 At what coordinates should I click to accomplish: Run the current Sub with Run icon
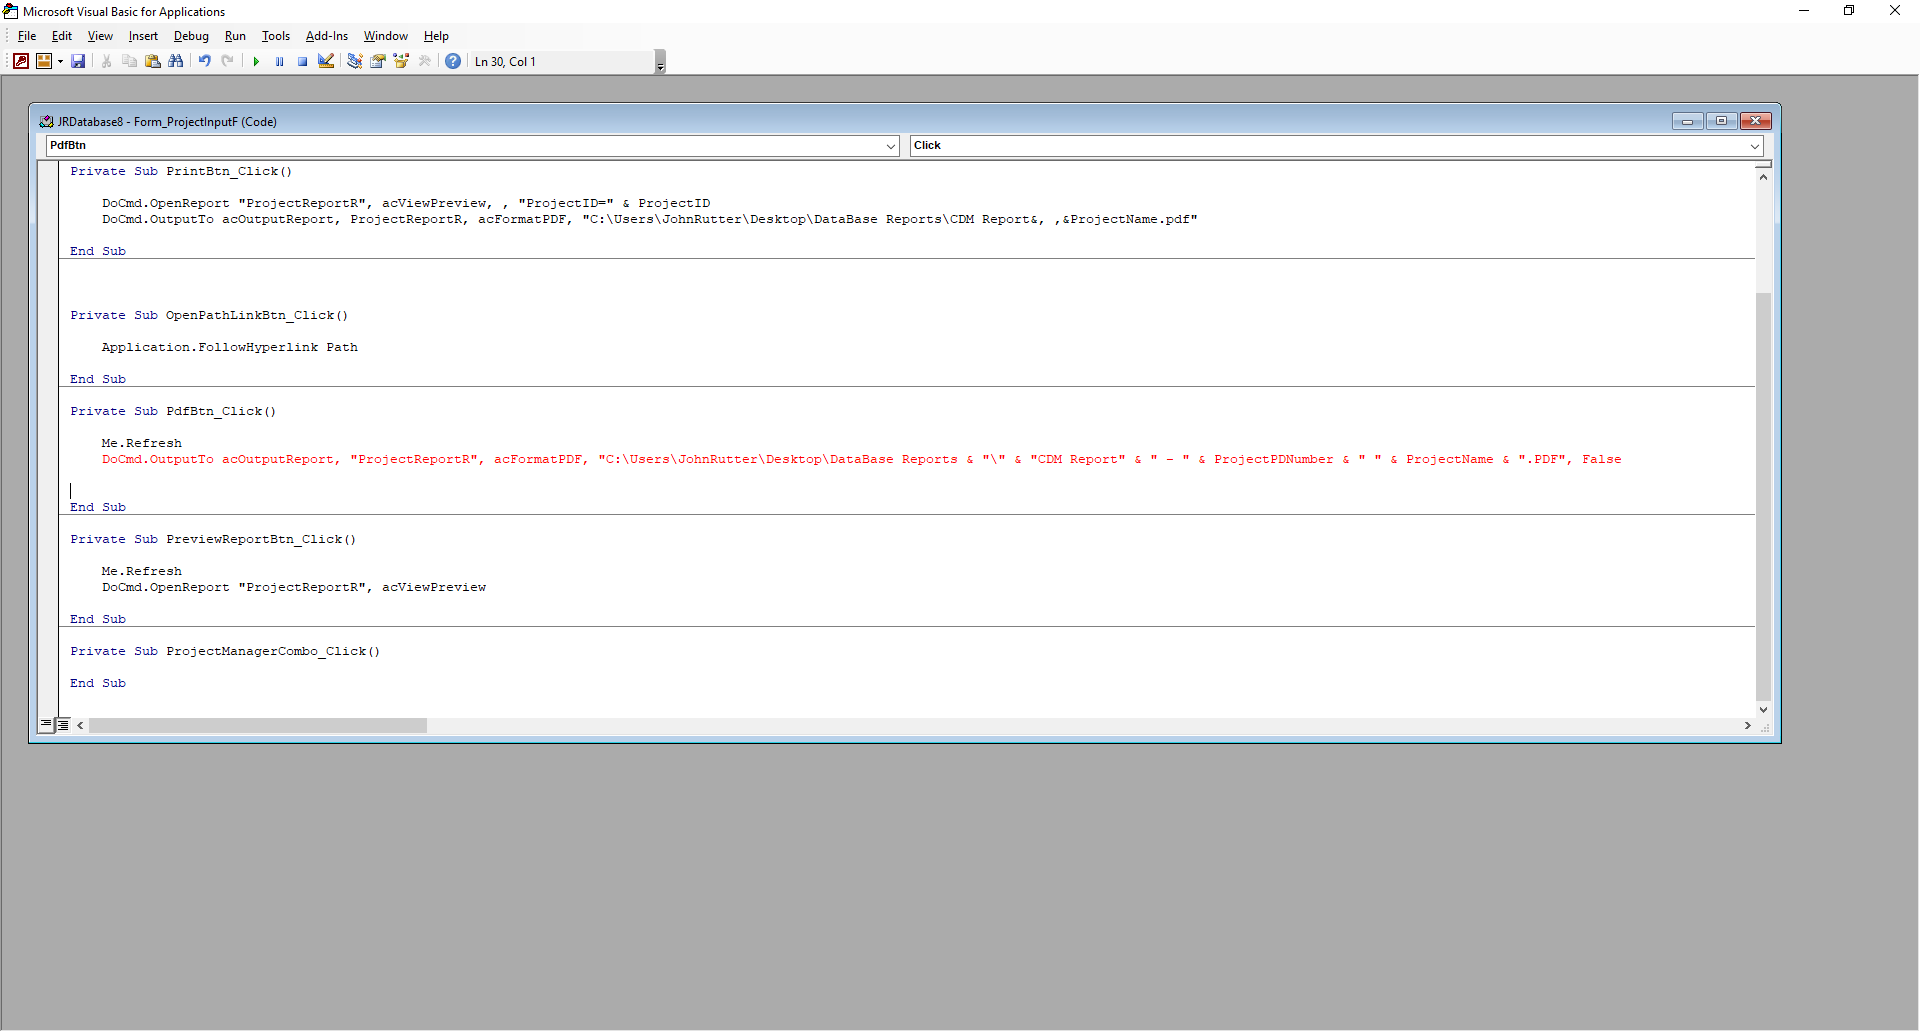256,61
